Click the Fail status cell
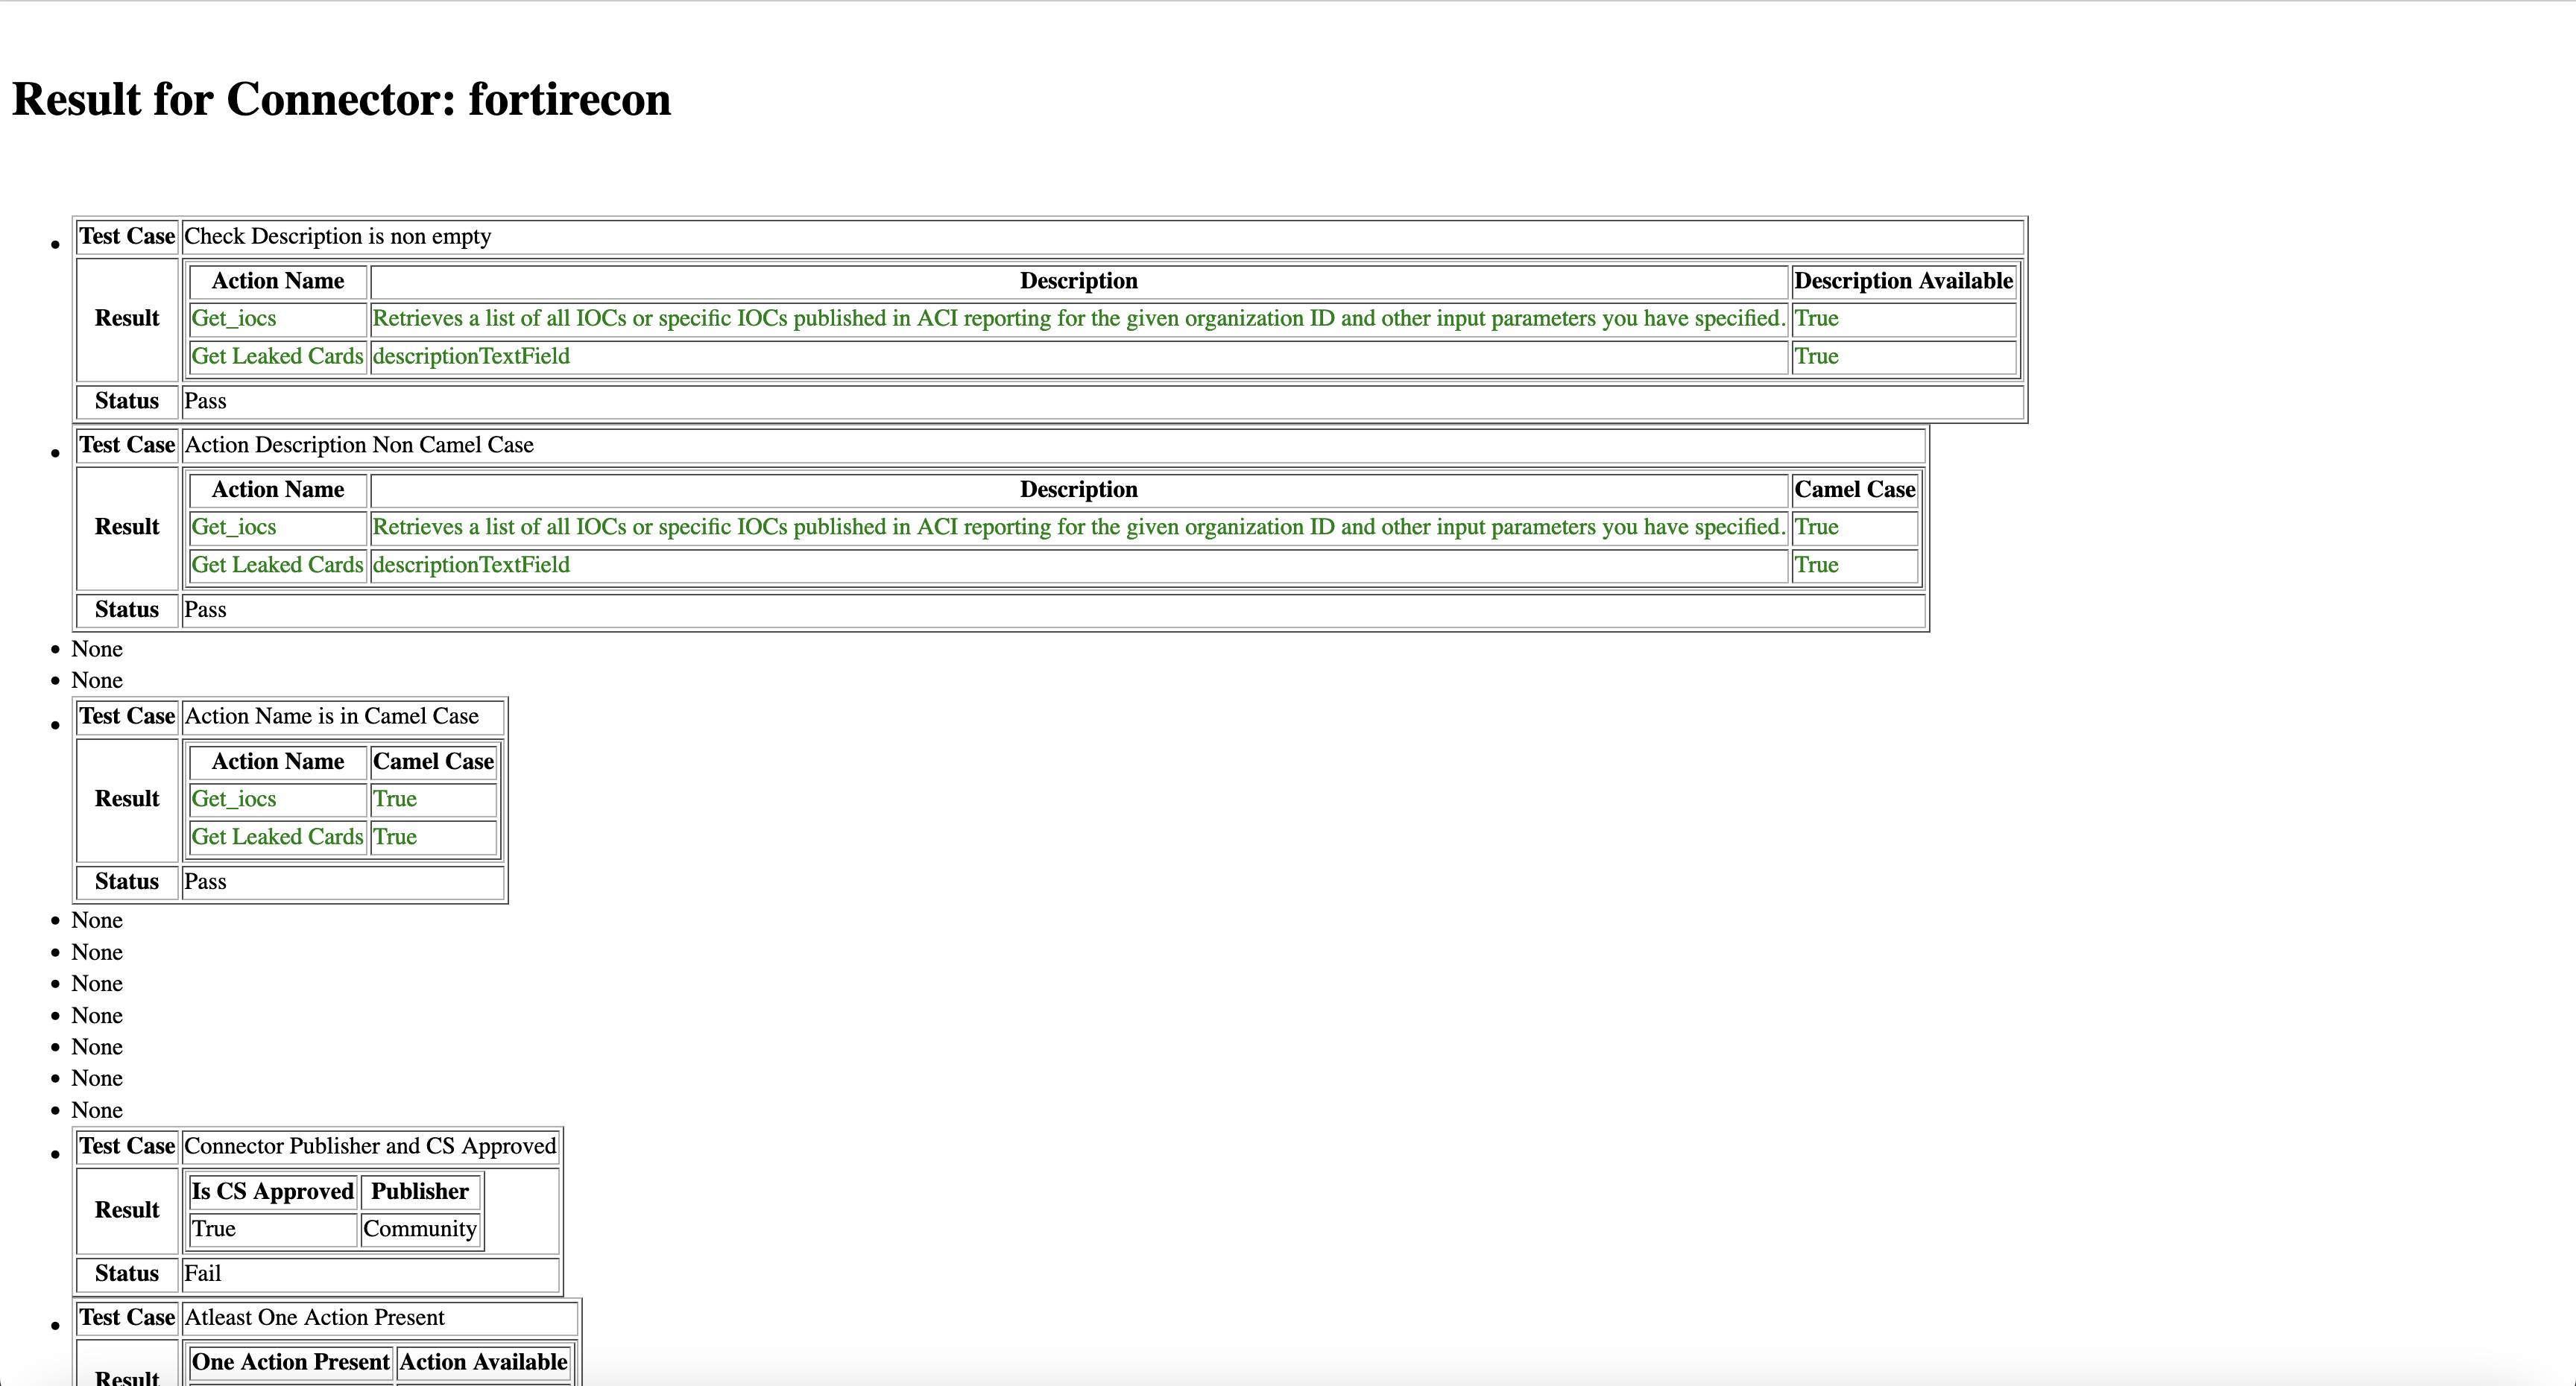The image size is (2576, 1386). (x=203, y=1274)
